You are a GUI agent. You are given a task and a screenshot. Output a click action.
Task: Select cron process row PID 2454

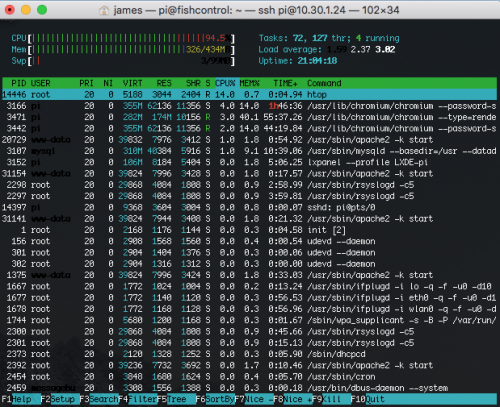[x=249, y=377]
